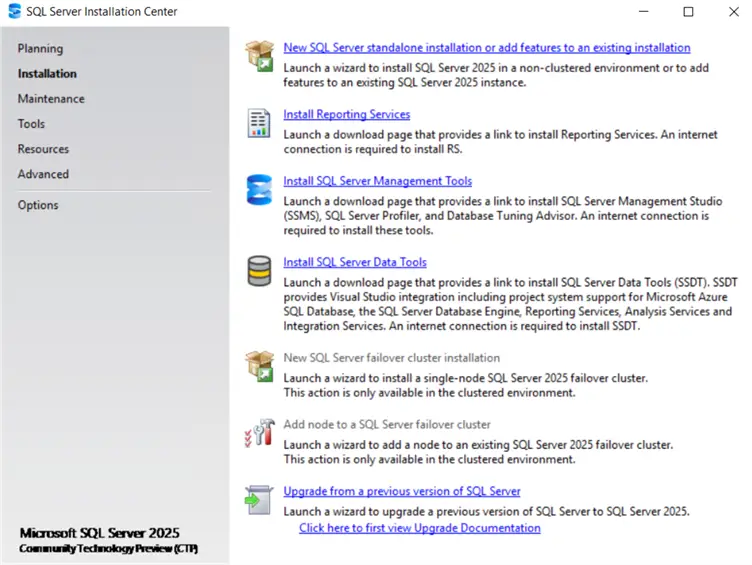Open the Advanced section
752x565 pixels.
tap(43, 174)
